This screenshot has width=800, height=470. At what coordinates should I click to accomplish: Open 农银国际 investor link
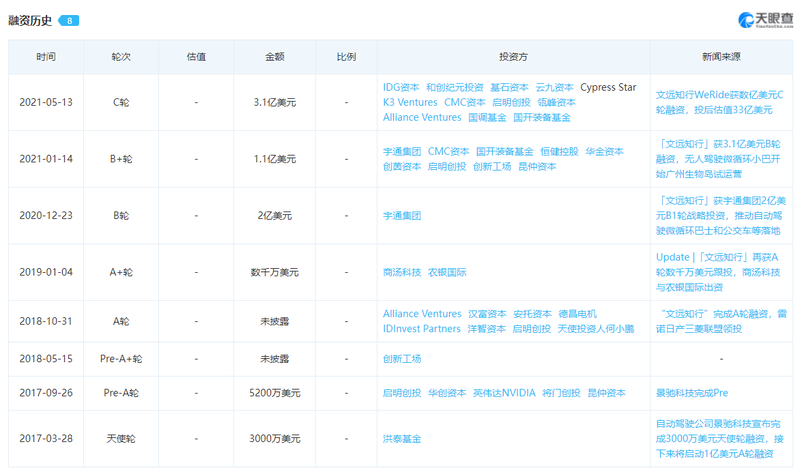pos(447,273)
